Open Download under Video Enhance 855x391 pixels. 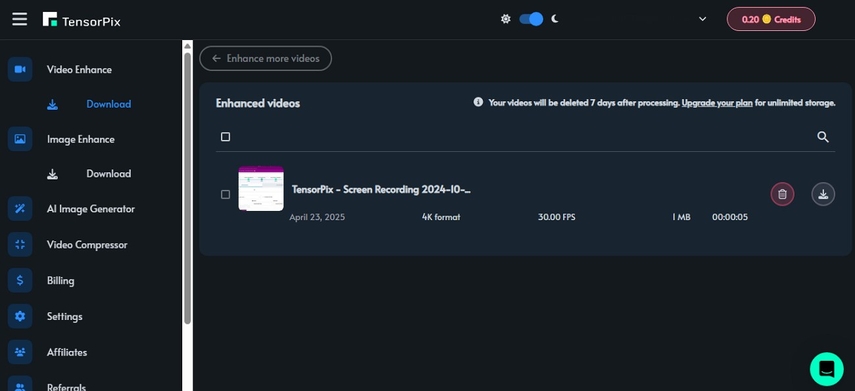coord(109,104)
